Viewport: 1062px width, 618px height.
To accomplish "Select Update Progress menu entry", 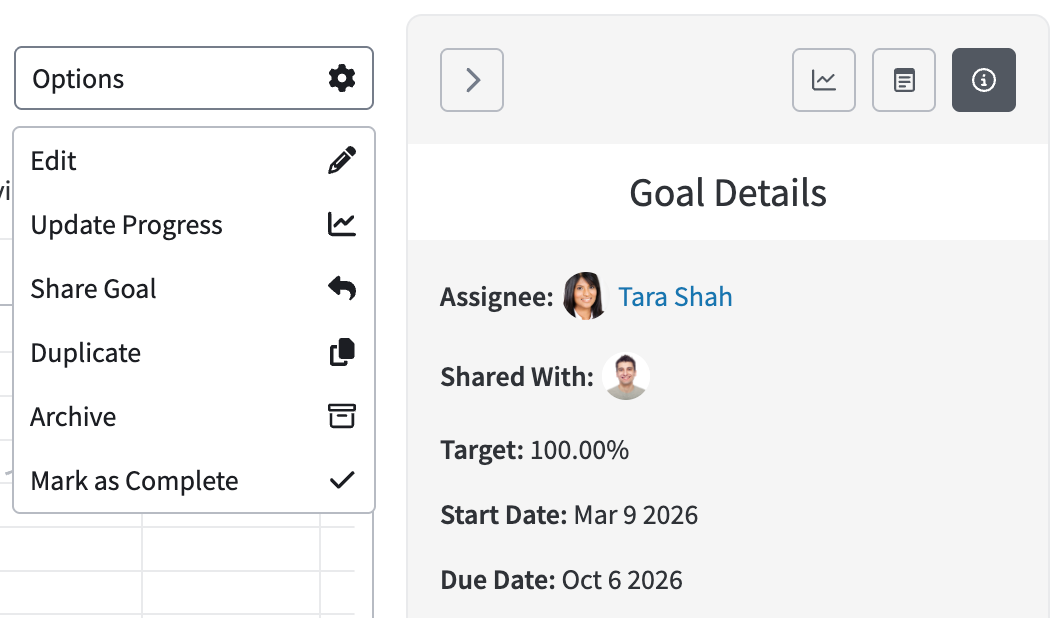I will [194, 224].
